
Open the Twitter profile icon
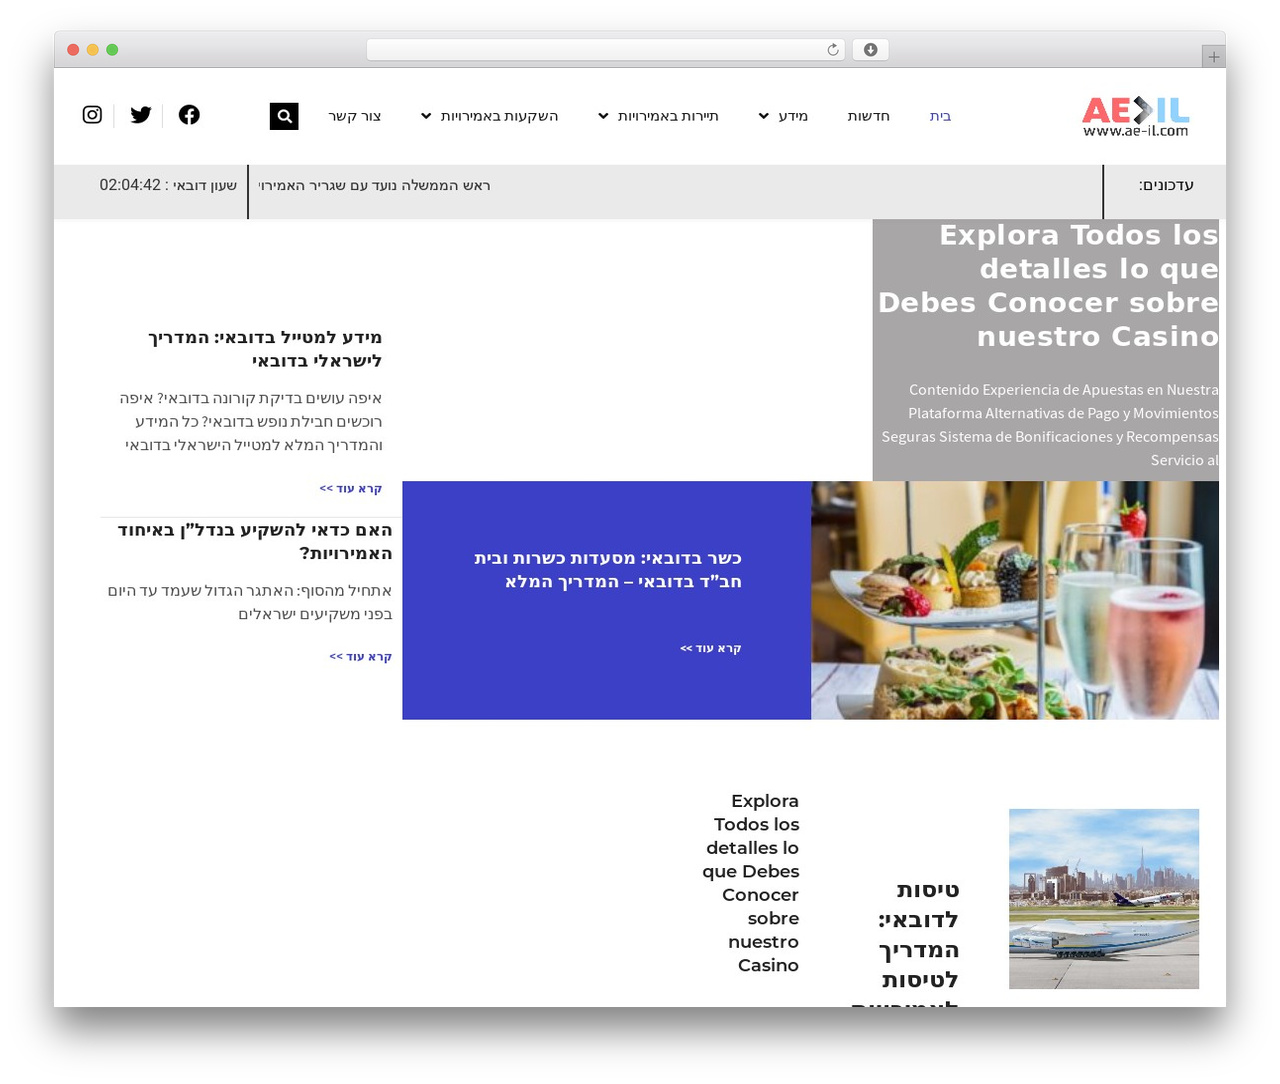point(141,115)
